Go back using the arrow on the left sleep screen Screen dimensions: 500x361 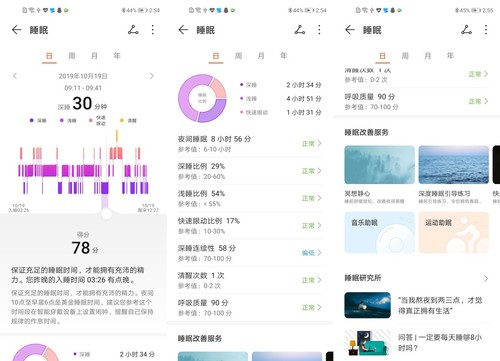[x=16, y=30]
